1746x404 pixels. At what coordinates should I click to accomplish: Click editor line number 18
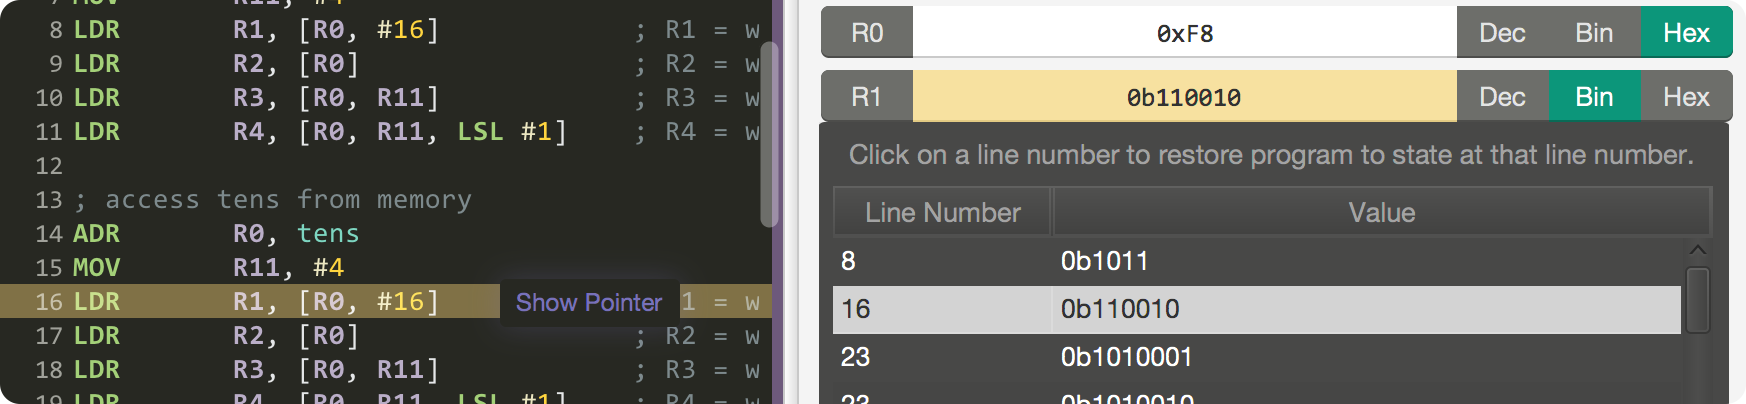coord(49,370)
